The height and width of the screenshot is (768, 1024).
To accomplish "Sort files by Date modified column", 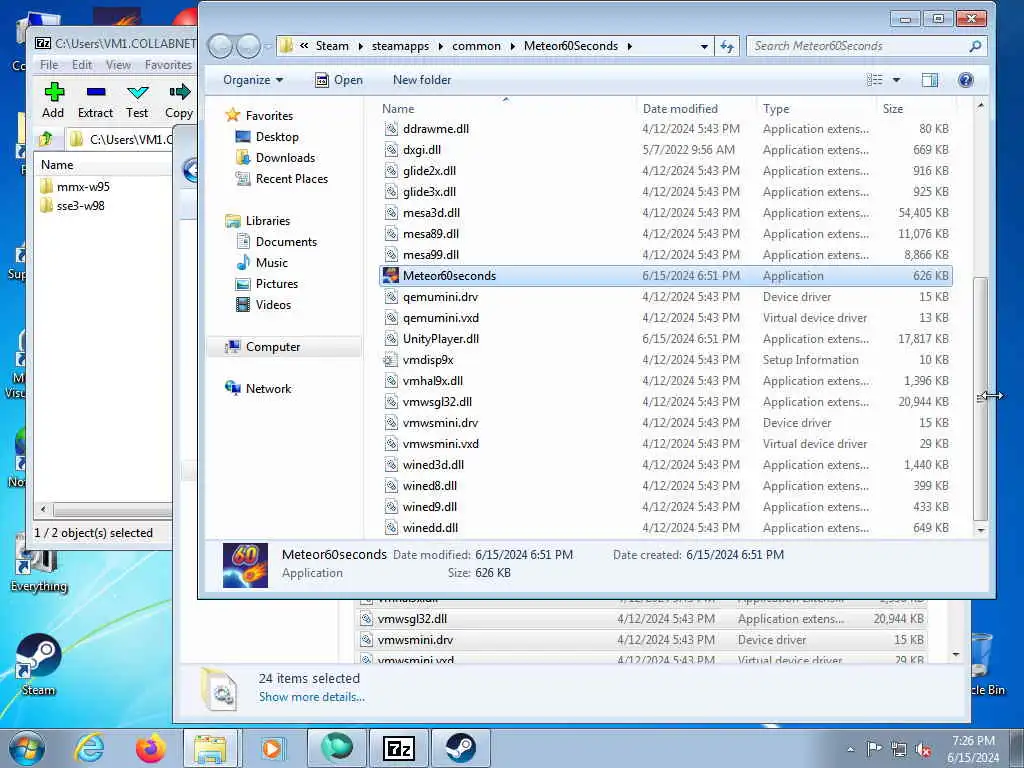I will click(x=696, y=108).
